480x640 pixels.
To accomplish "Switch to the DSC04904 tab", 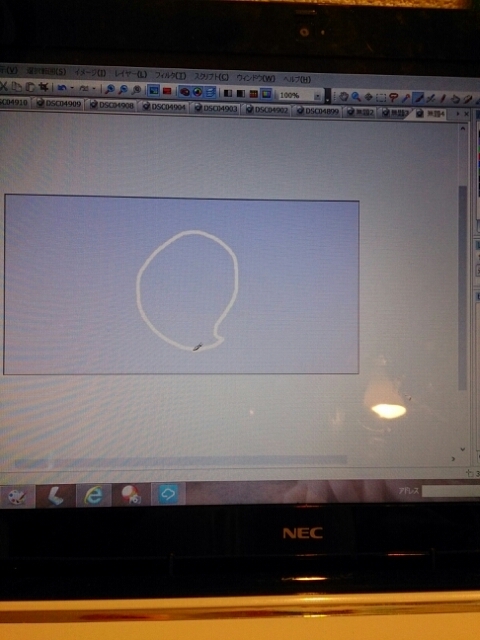I will point(164,107).
